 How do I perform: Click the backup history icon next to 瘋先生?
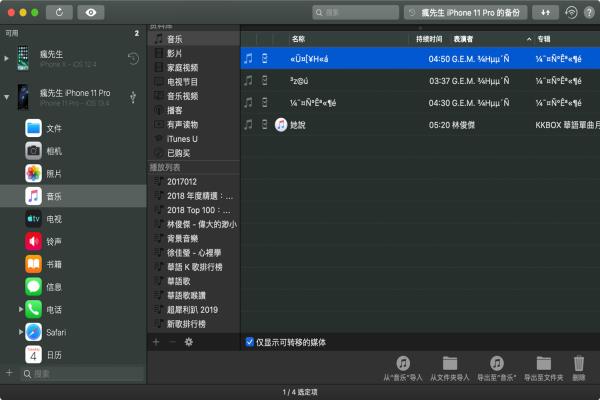pos(133,59)
